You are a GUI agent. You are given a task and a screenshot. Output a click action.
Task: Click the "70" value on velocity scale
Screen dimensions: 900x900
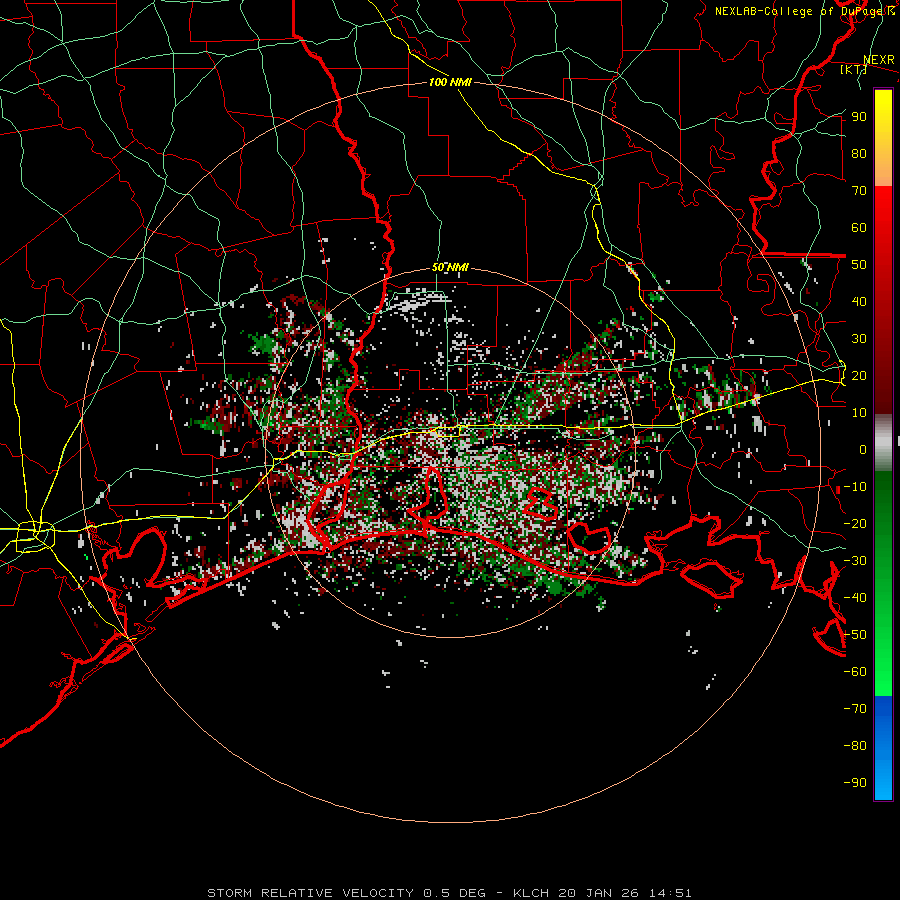(859, 191)
